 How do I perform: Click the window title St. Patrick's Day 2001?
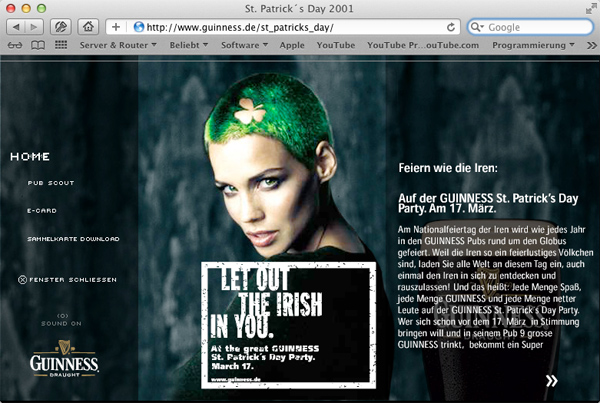299,8
